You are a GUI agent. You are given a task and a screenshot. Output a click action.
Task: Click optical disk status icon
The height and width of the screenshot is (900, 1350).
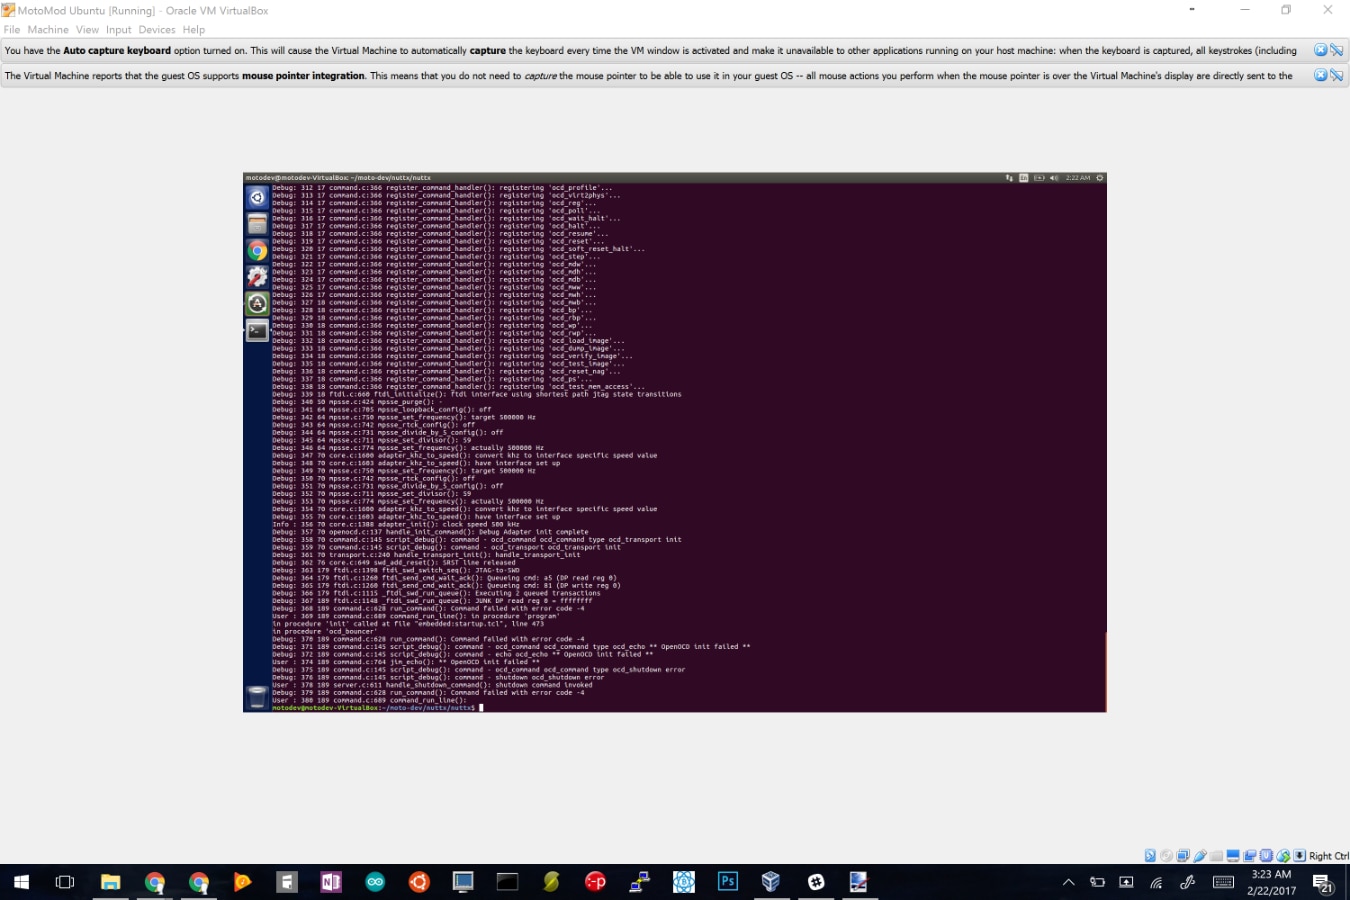1166,856
